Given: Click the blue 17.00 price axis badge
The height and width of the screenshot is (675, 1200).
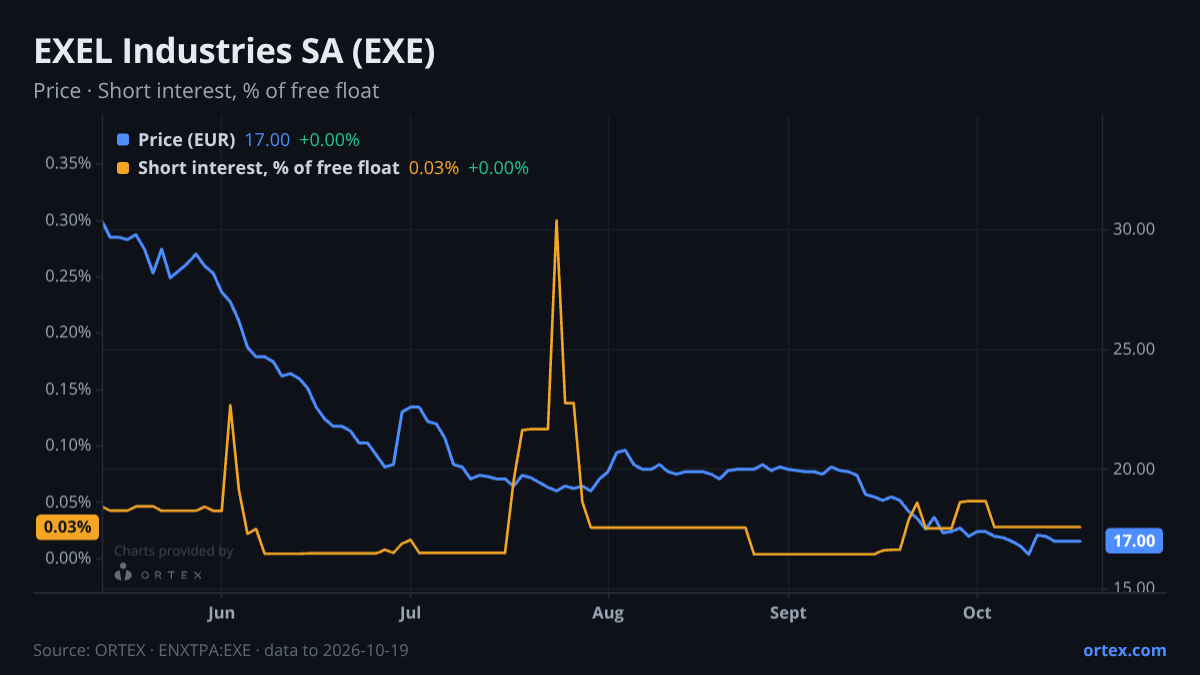Looking at the screenshot, I should (1135, 541).
